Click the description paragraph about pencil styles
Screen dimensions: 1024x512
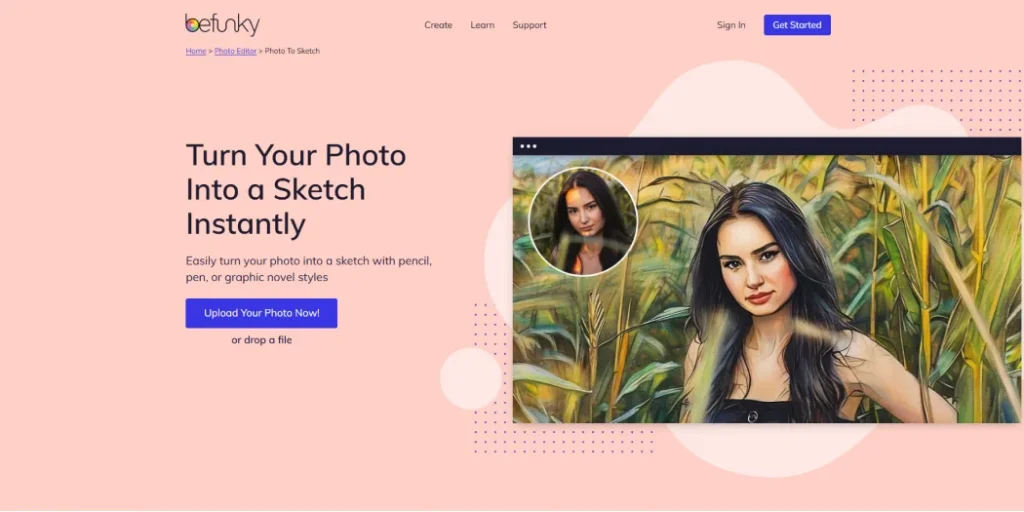309,269
